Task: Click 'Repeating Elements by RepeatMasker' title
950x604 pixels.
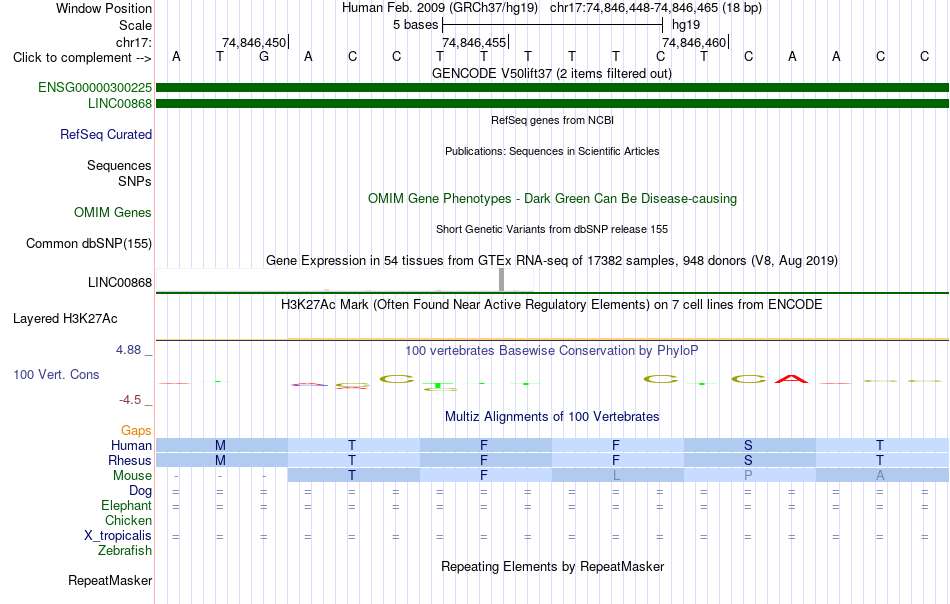Action: click(552, 567)
